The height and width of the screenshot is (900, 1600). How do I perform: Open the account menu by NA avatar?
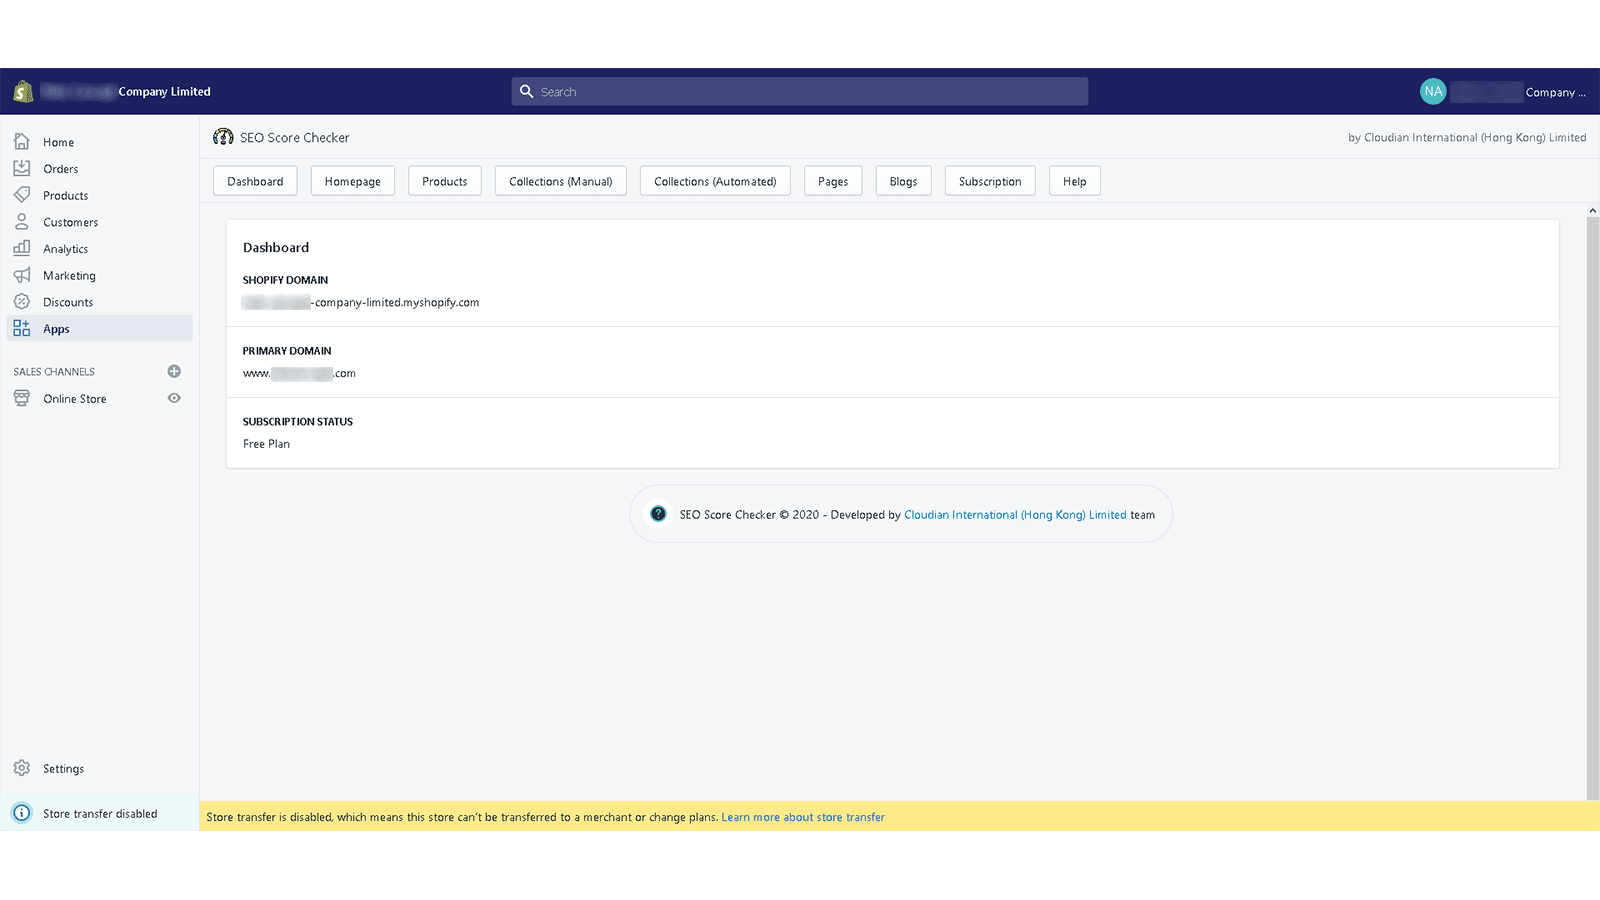pos(1433,91)
